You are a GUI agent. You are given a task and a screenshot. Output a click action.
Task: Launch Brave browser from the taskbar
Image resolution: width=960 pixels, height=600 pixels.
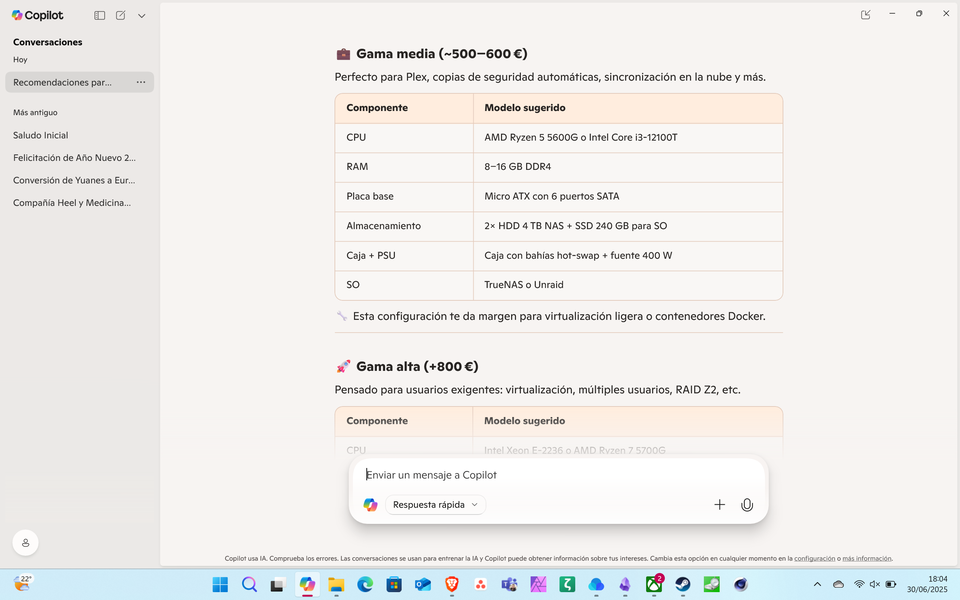coord(452,585)
